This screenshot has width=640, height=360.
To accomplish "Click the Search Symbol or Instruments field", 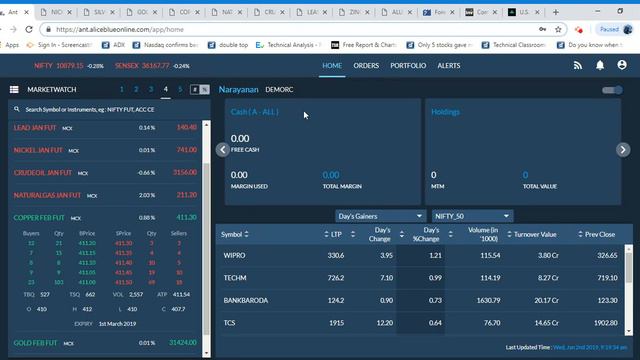I will coord(109,109).
